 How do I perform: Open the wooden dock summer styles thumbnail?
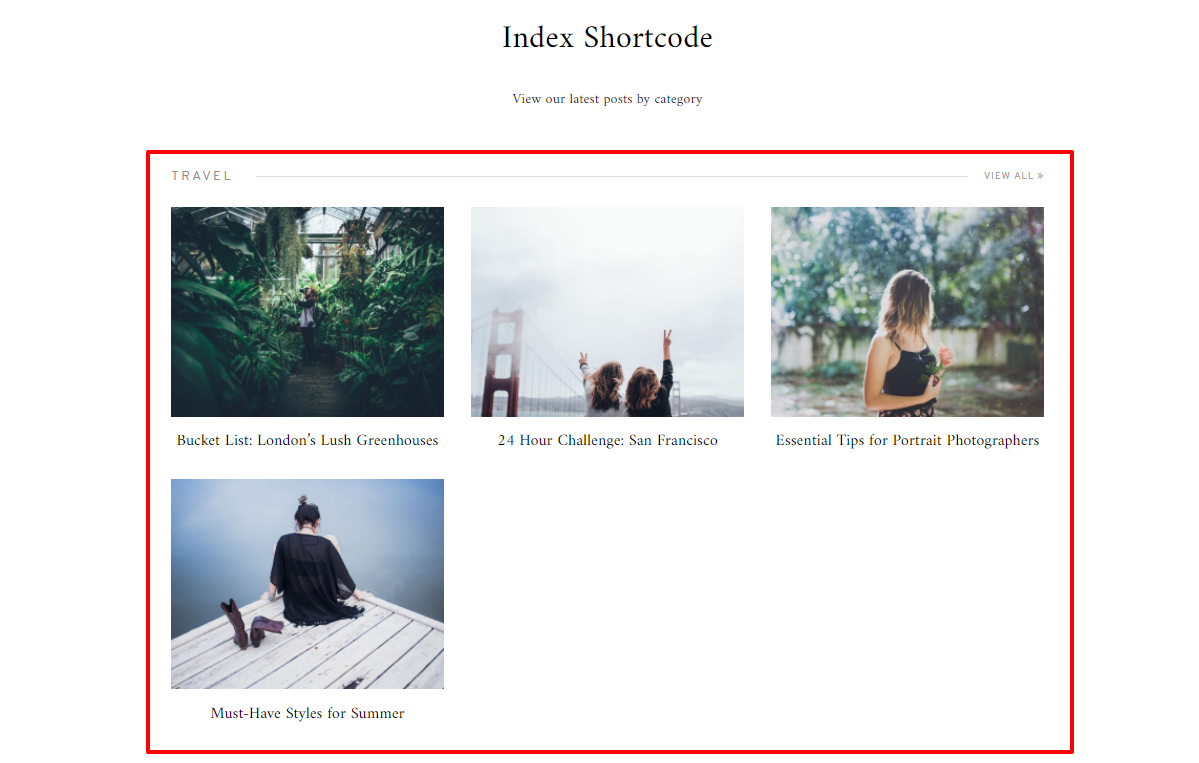pyautogui.click(x=307, y=584)
